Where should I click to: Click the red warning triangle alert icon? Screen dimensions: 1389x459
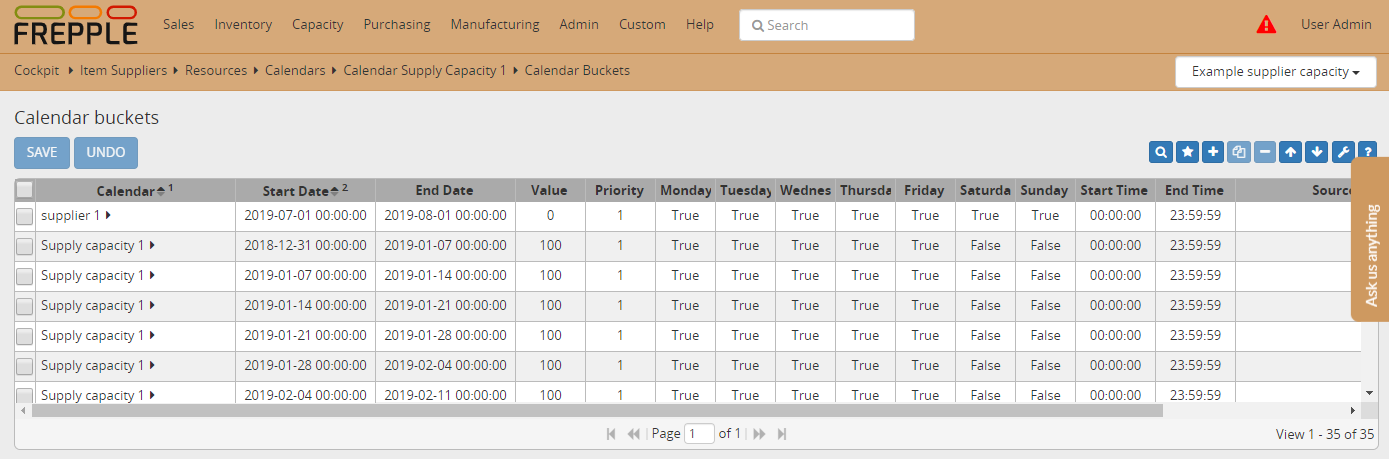click(1266, 24)
